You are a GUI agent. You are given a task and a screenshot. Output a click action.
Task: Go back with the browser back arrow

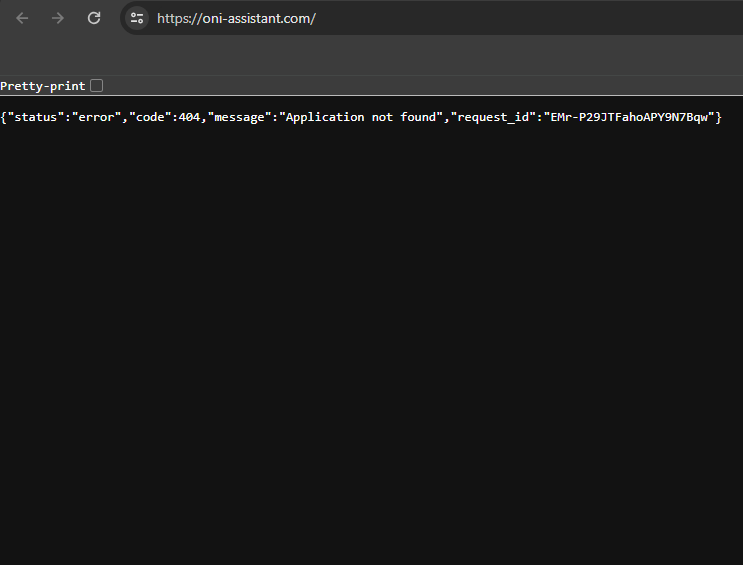[x=22, y=18]
